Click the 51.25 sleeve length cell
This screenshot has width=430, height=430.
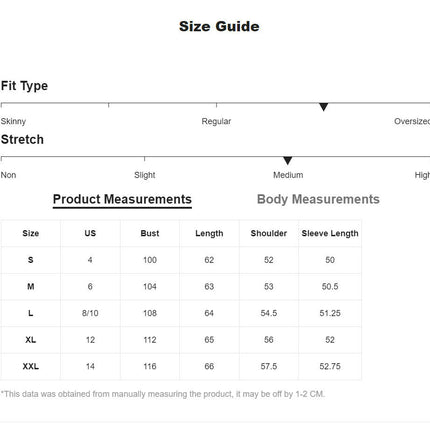click(330, 313)
